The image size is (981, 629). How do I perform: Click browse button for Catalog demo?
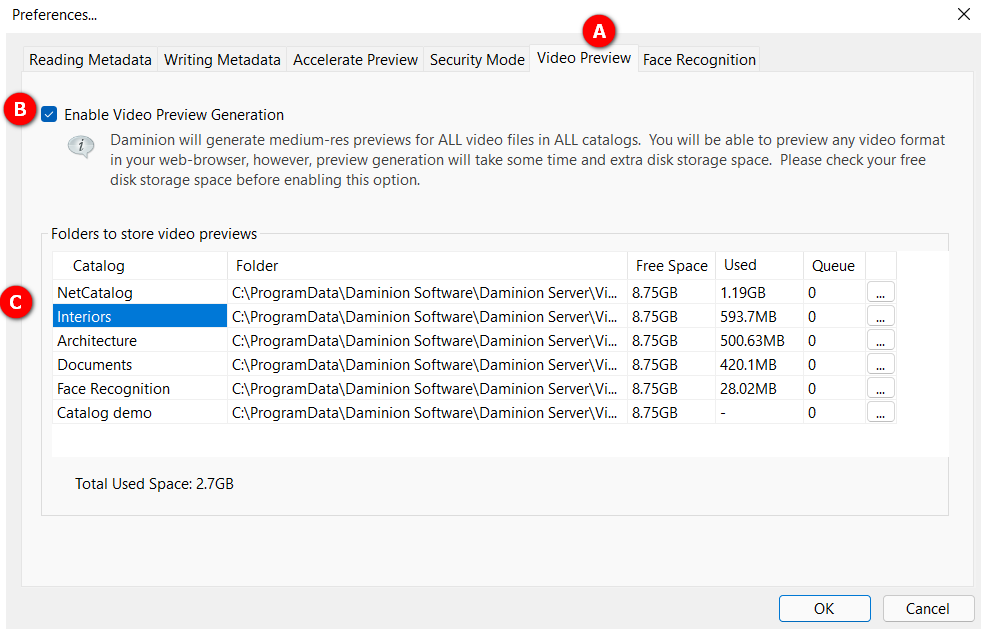pos(880,413)
